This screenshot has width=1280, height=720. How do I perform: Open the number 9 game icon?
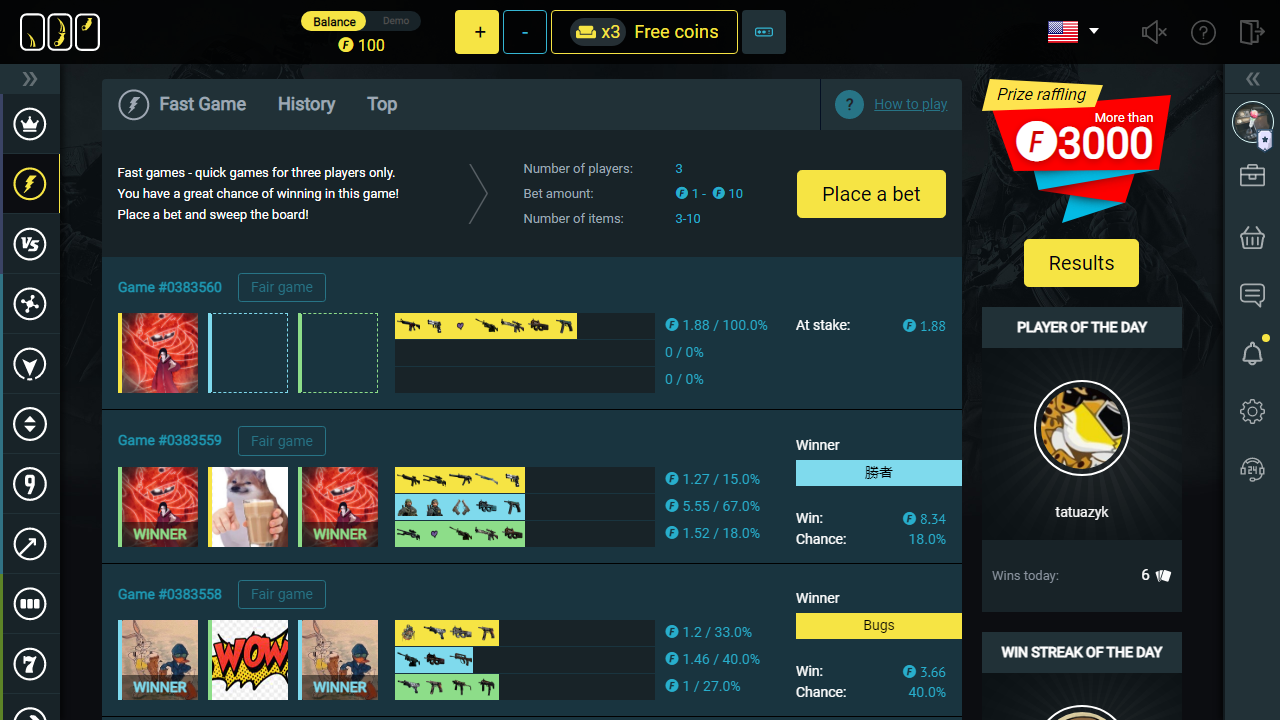tap(30, 484)
